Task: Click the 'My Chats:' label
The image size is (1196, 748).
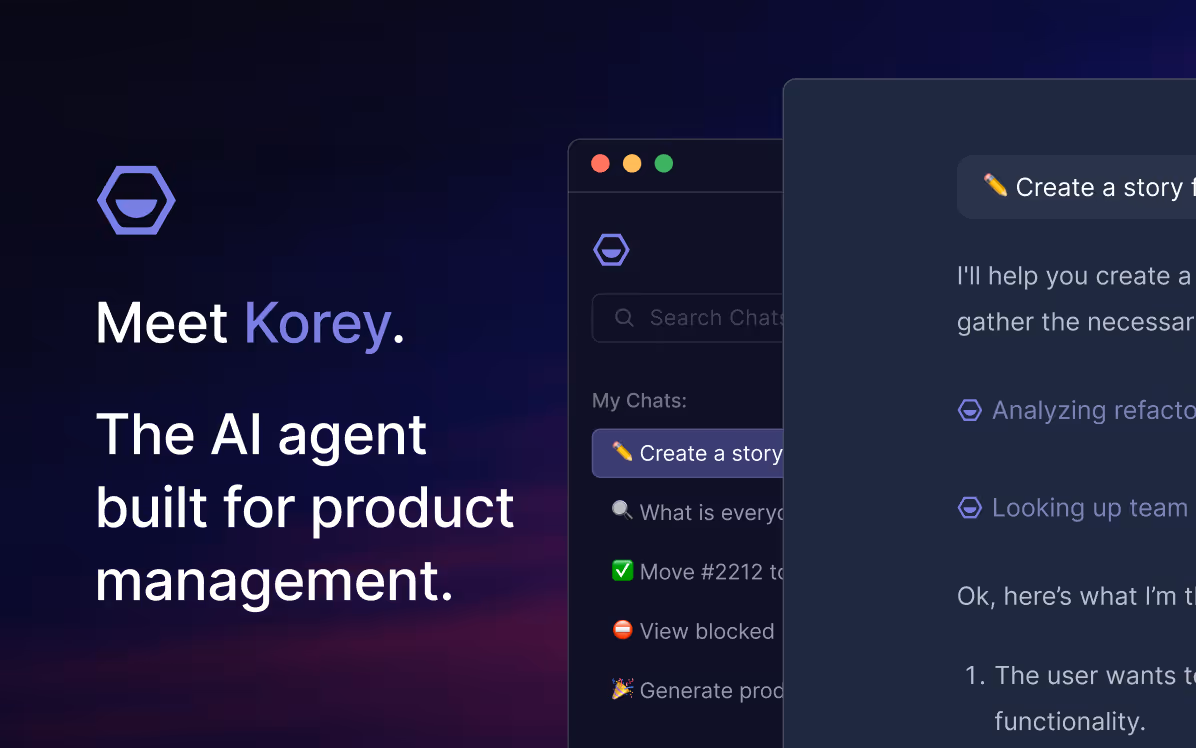Action: tap(639, 401)
